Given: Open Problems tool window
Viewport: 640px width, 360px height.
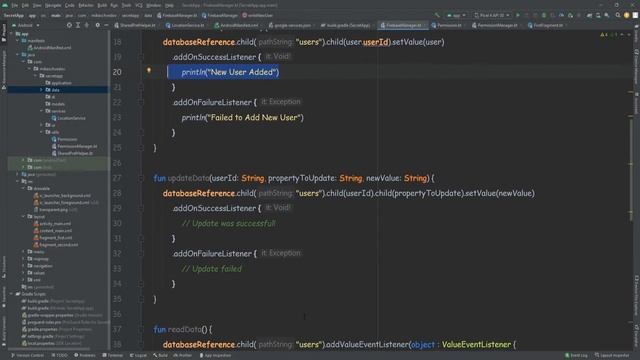Looking at the screenshot, I should click(85, 356).
